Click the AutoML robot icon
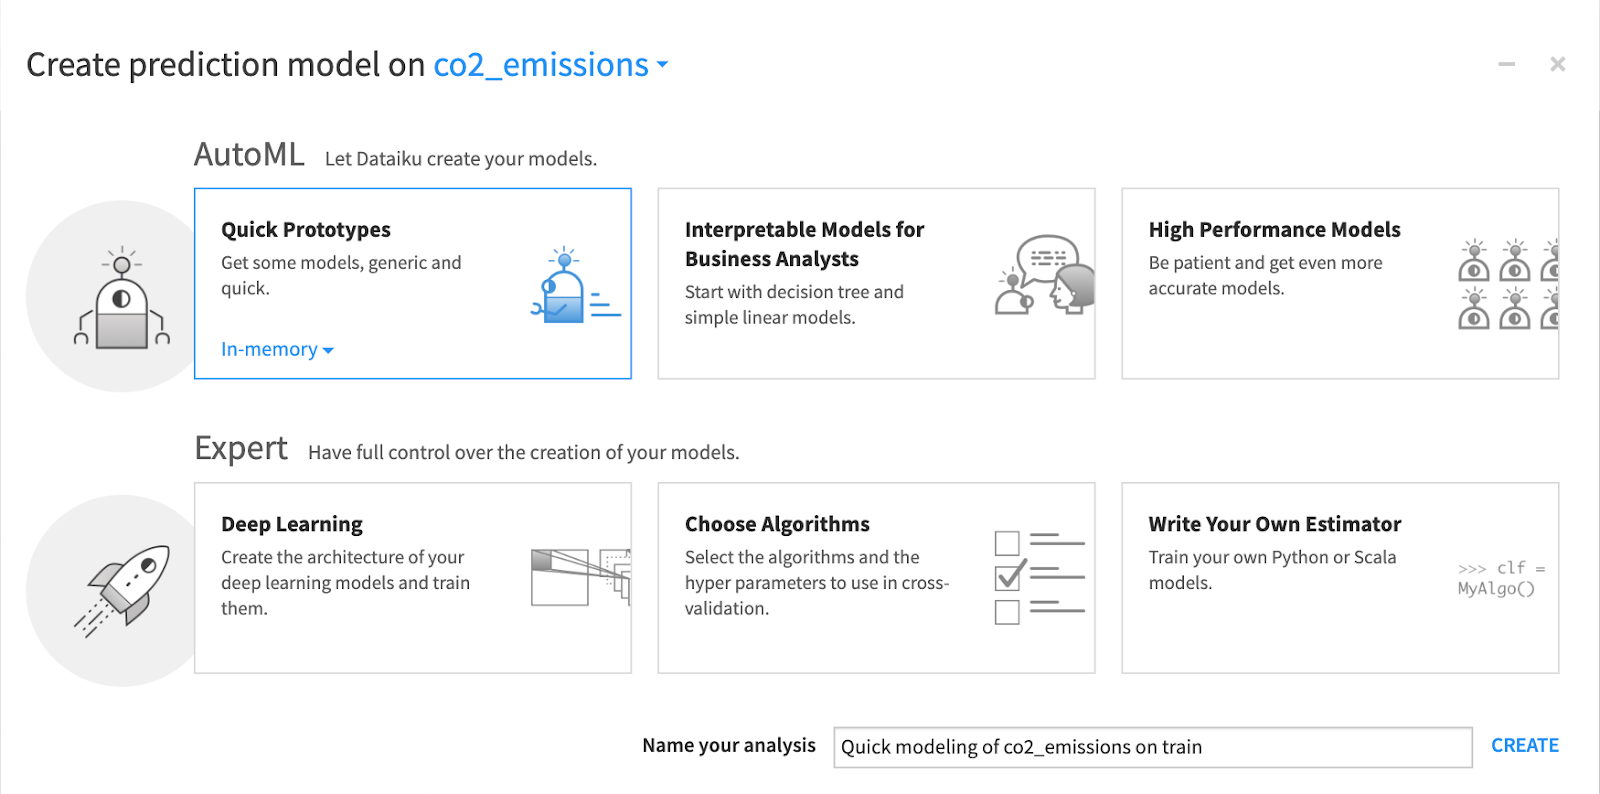1600x794 pixels. [x=121, y=298]
